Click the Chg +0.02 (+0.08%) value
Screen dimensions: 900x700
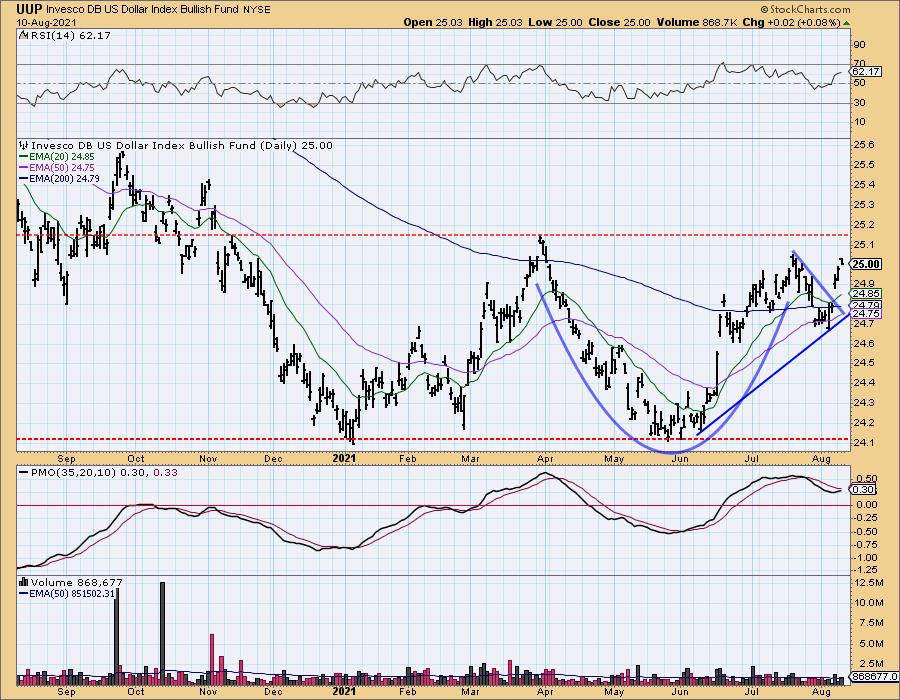pos(791,22)
